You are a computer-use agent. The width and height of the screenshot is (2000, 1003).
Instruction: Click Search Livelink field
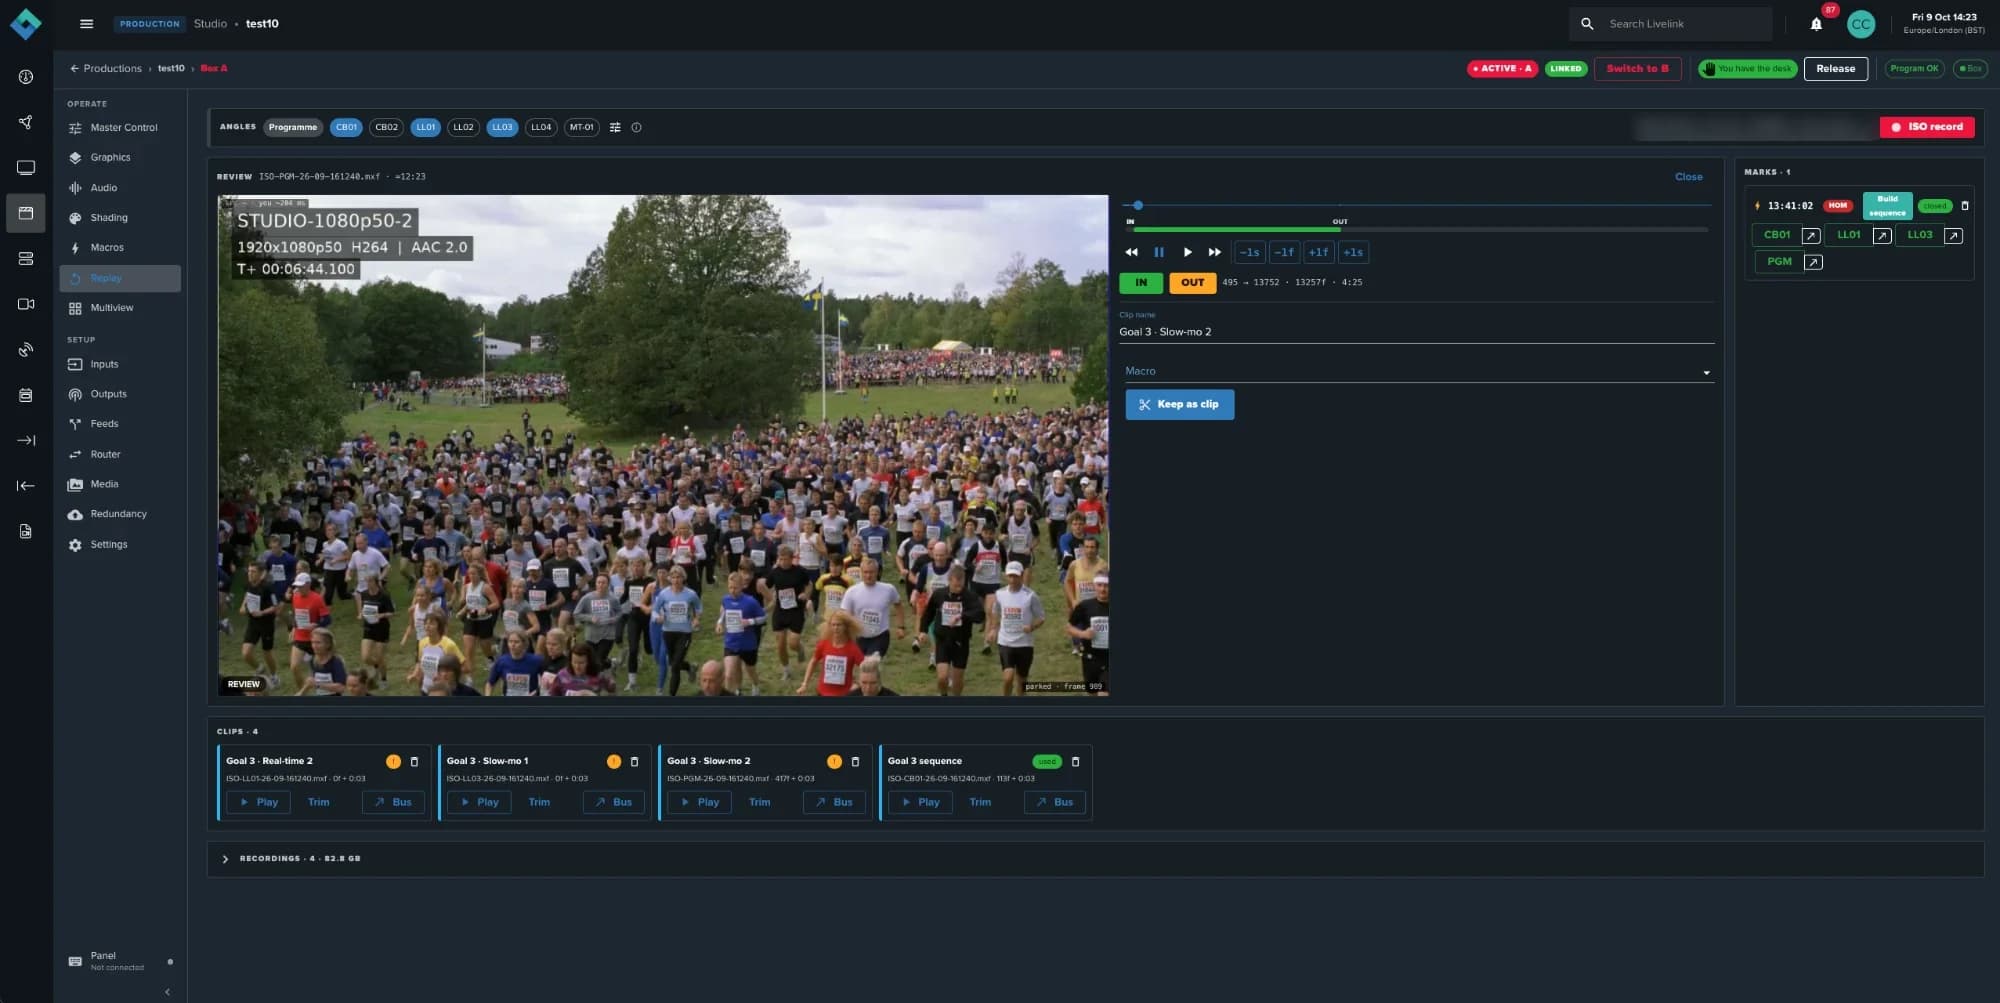pyautogui.click(x=1685, y=24)
